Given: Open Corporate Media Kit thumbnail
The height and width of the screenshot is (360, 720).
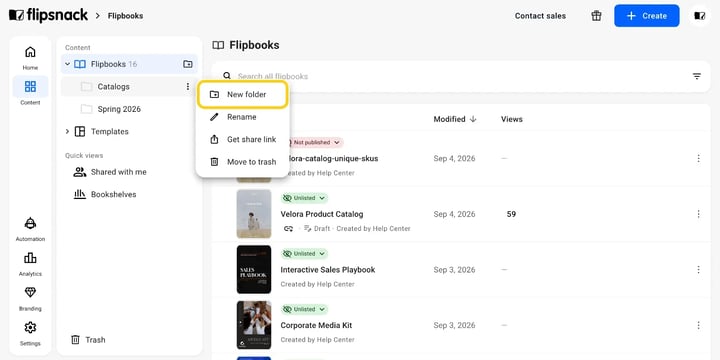Looking at the screenshot, I should point(254,325).
